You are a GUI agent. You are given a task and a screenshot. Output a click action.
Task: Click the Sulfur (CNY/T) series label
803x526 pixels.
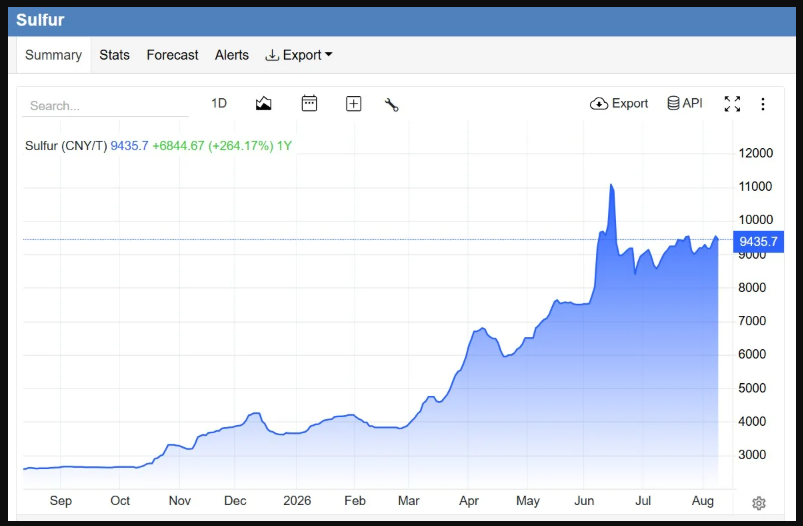click(66, 146)
